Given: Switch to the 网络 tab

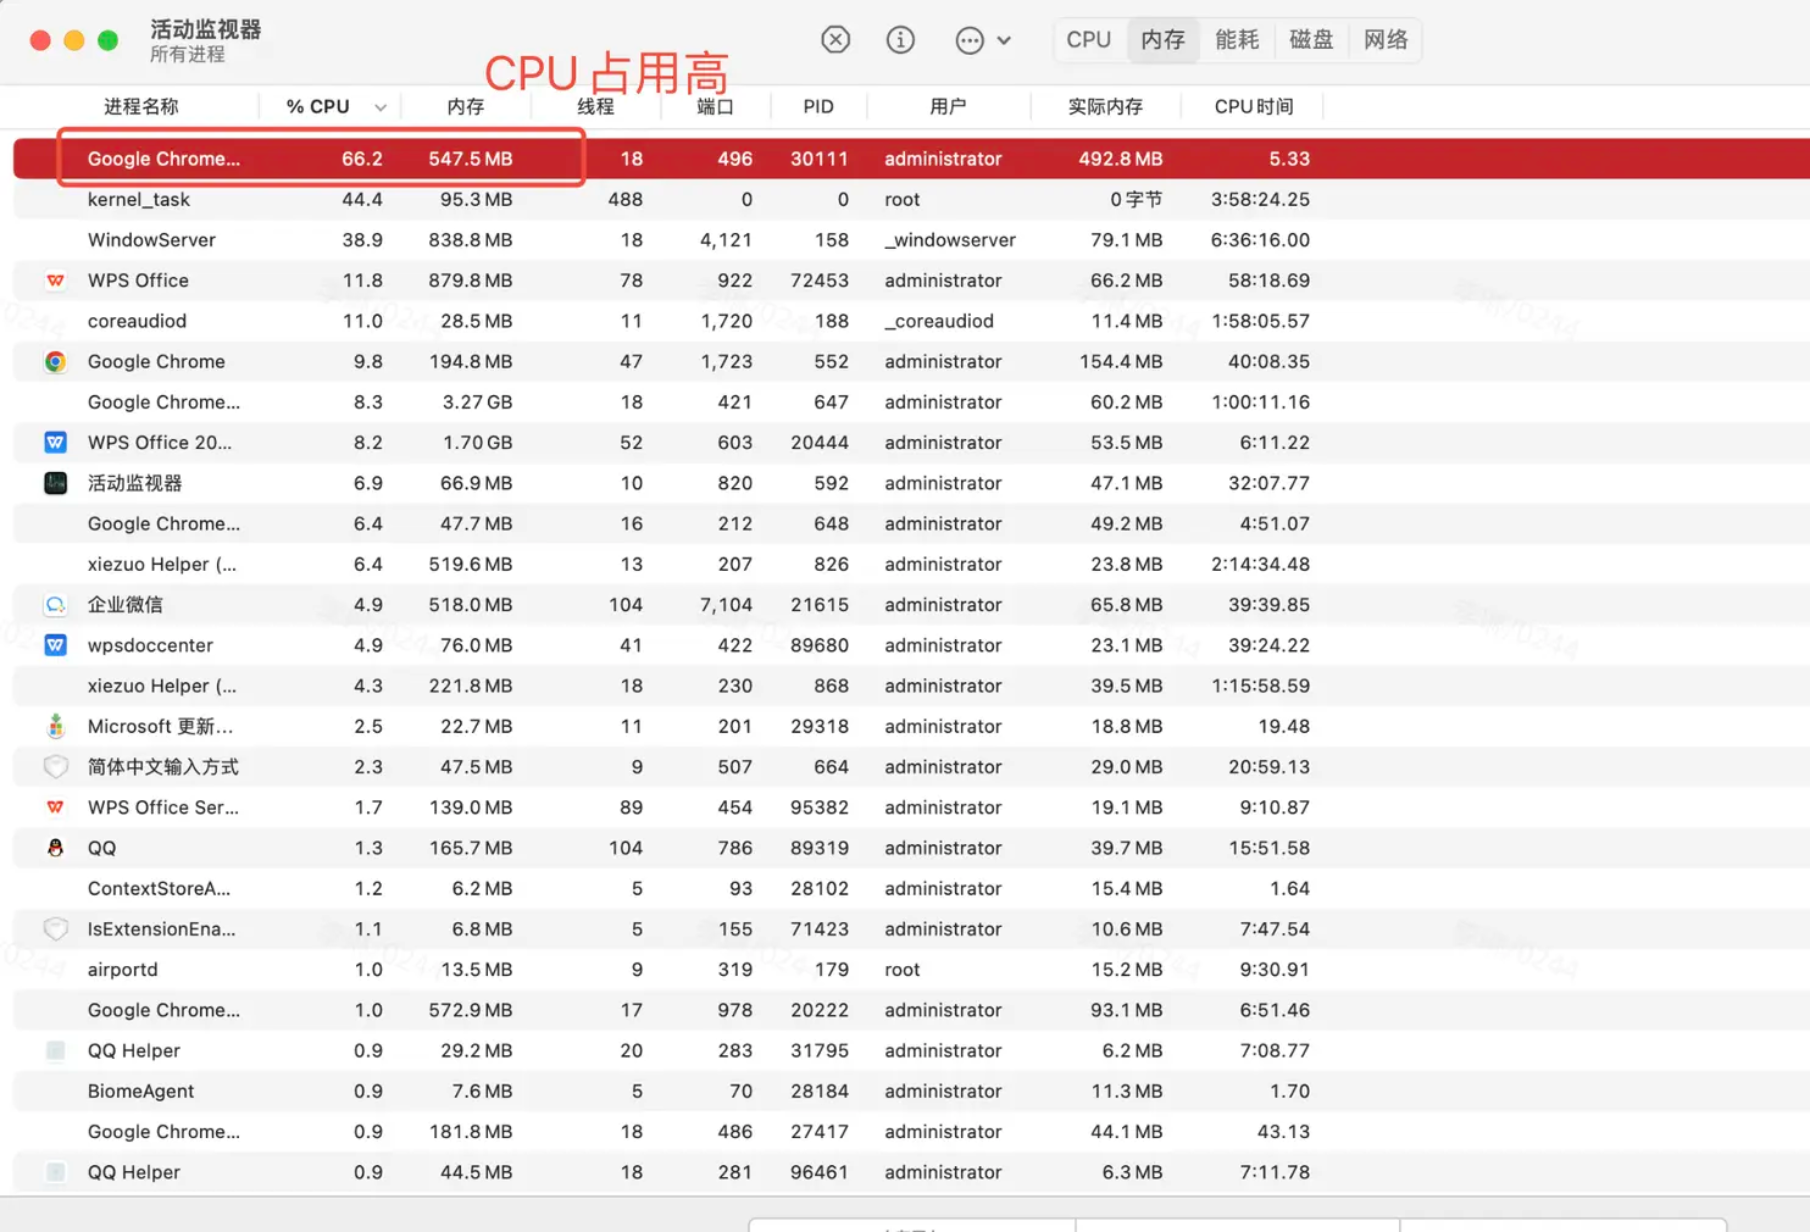Looking at the screenshot, I should point(1386,40).
